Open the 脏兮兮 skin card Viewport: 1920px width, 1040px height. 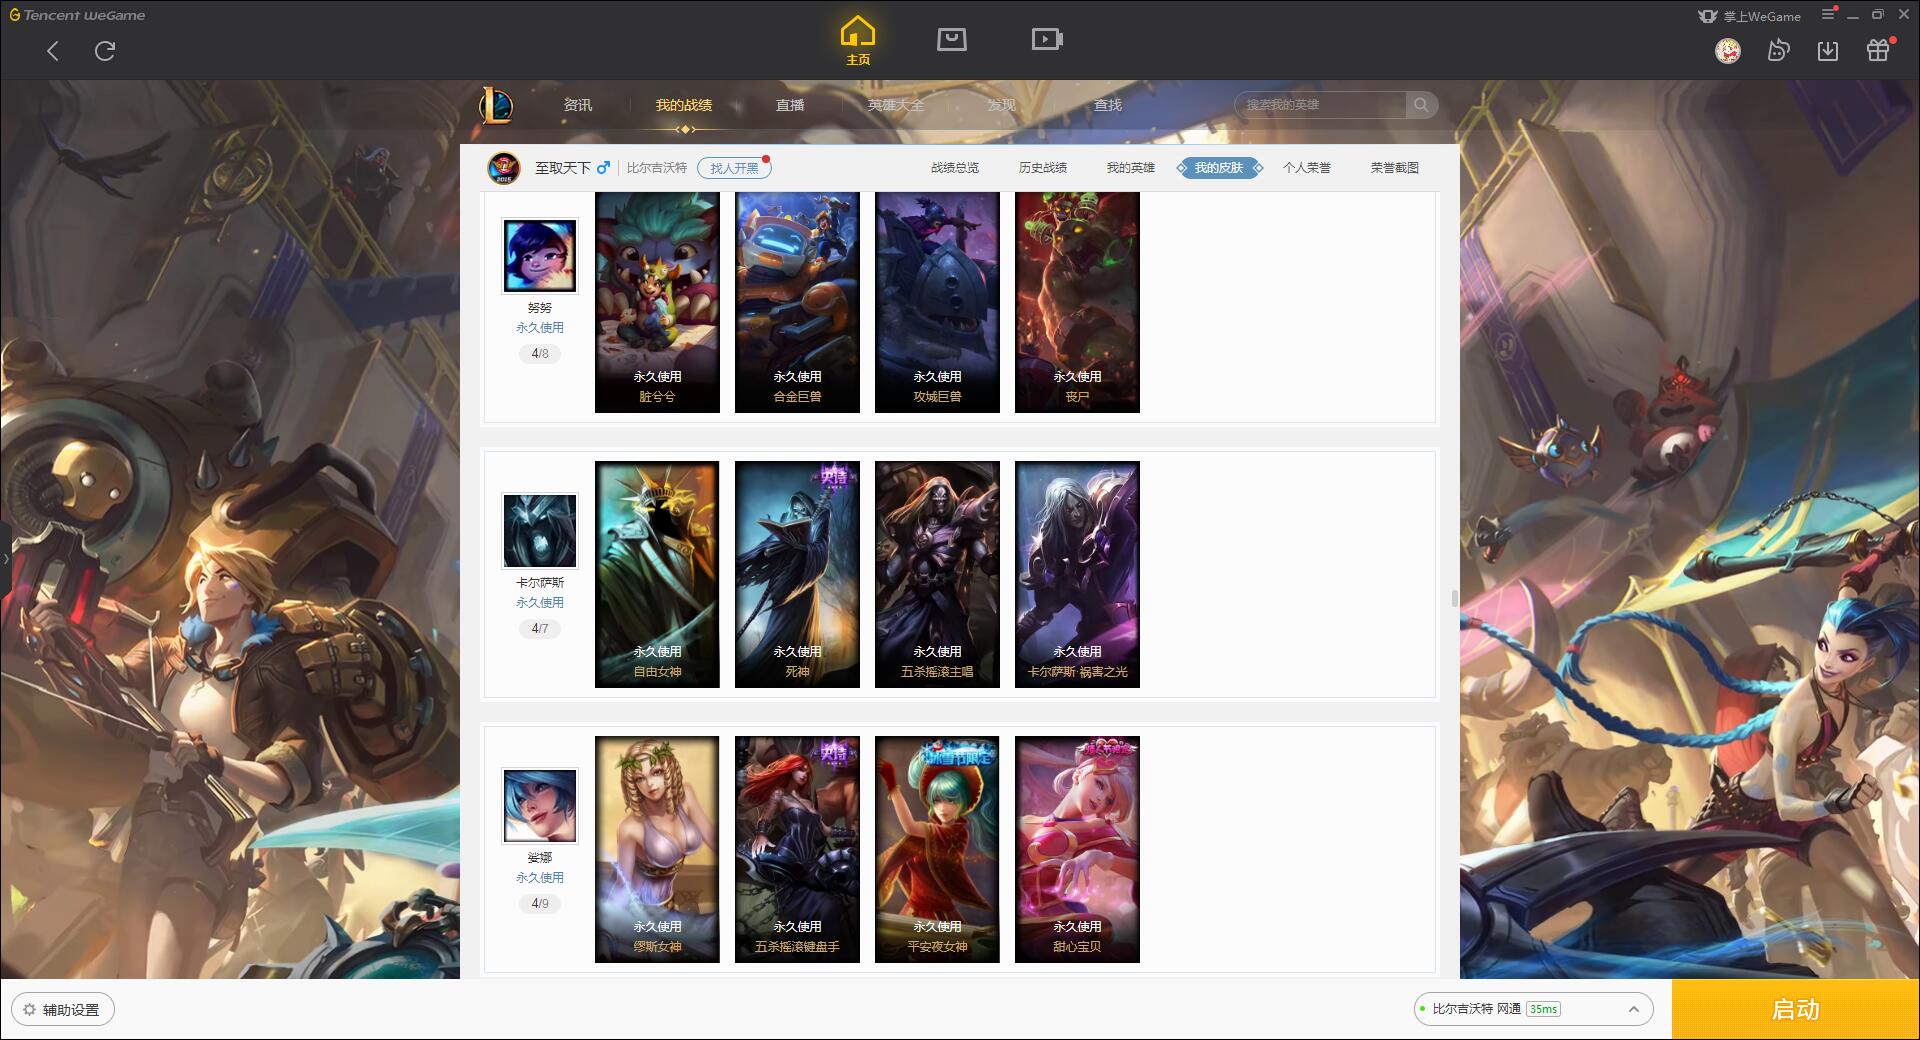pyautogui.click(x=657, y=302)
